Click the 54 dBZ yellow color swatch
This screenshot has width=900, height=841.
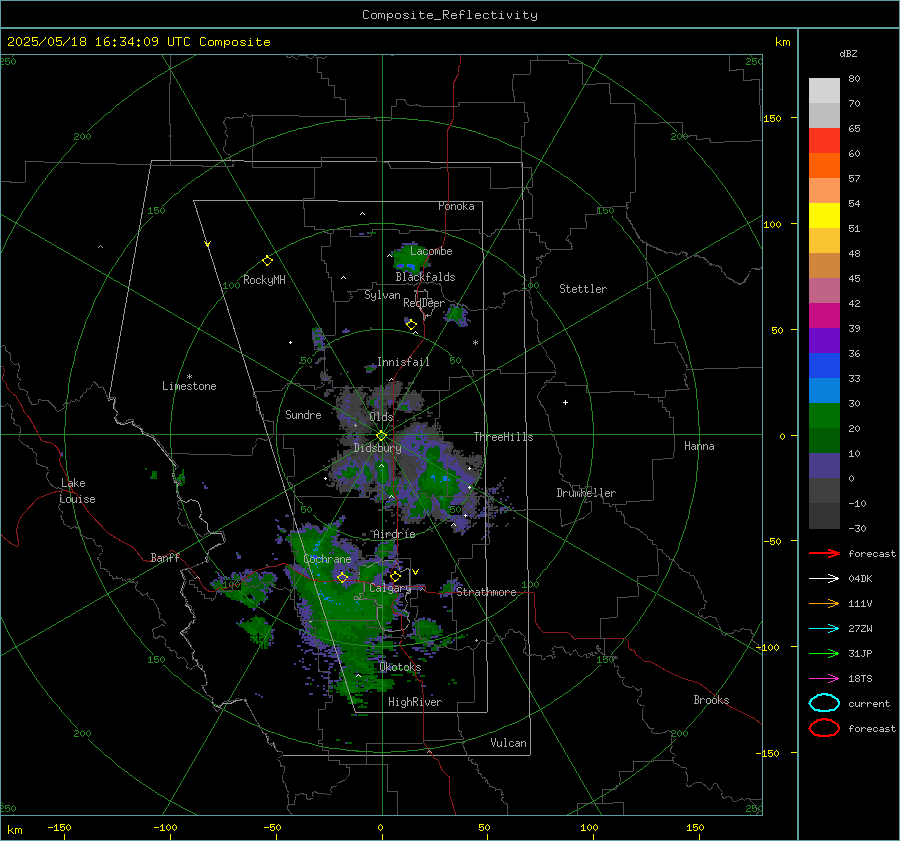(x=824, y=215)
